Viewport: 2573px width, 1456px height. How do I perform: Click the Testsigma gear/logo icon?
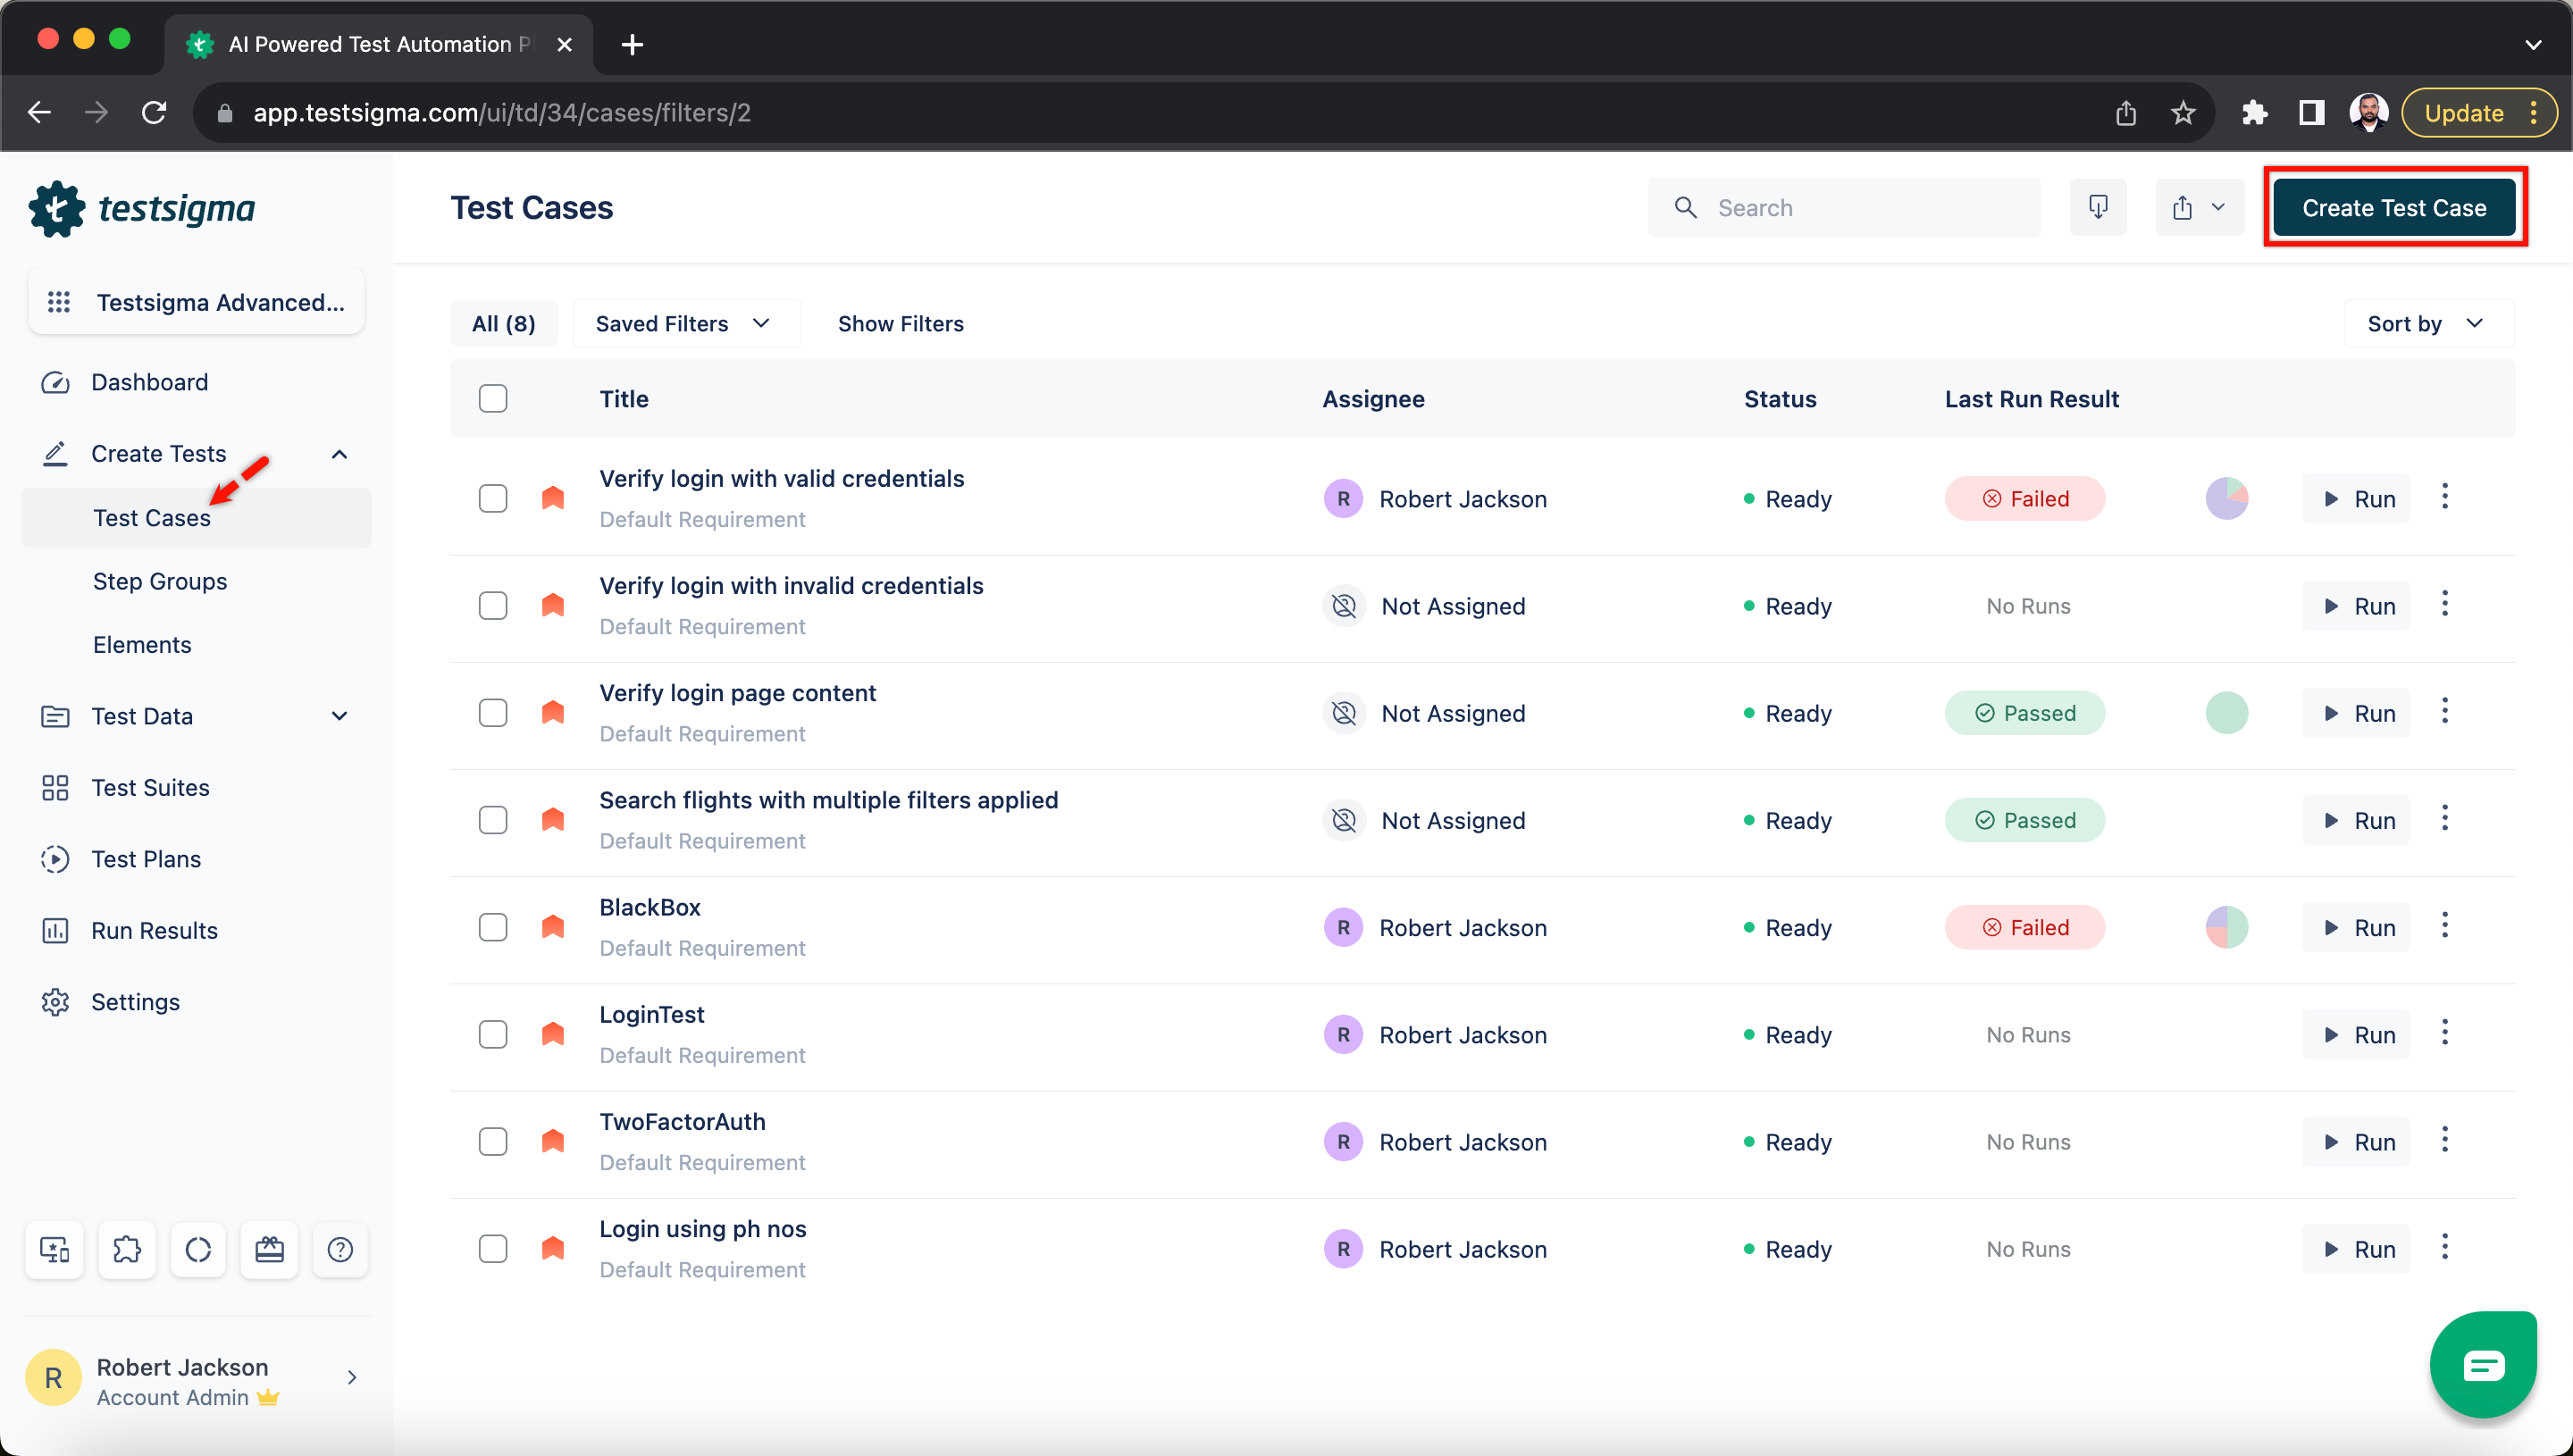click(56, 208)
